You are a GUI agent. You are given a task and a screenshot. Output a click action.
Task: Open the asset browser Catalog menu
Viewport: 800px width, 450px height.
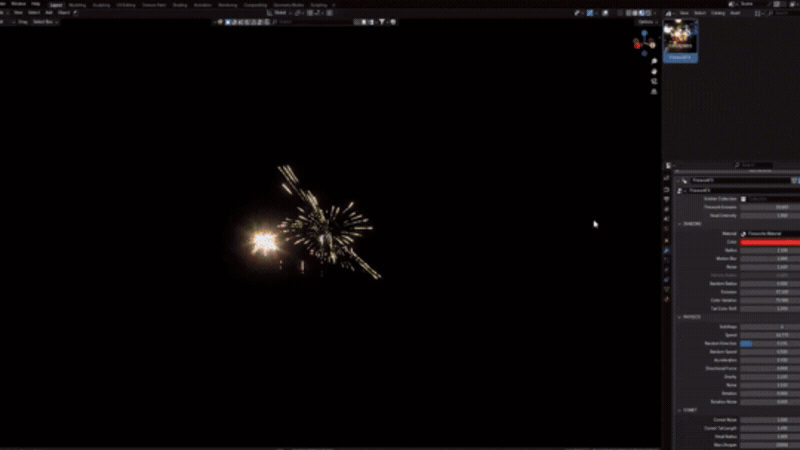point(718,13)
